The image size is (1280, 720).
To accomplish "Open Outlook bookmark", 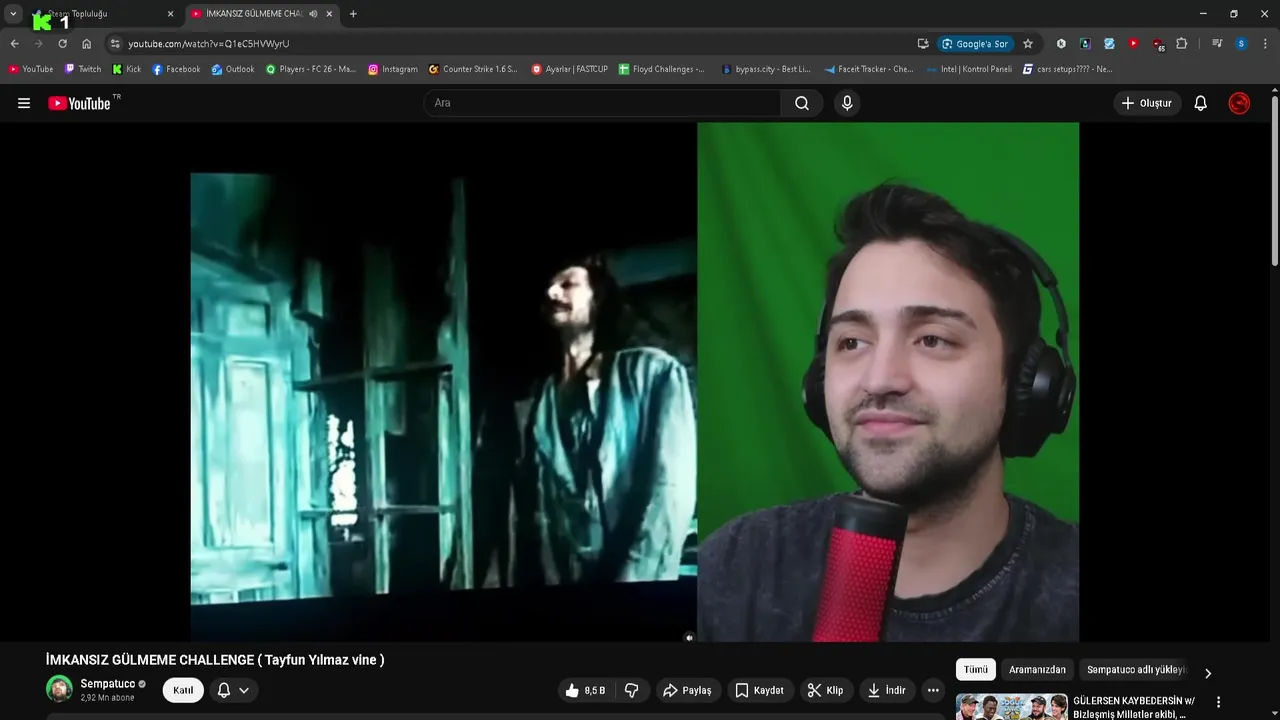I will click(233, 69).
